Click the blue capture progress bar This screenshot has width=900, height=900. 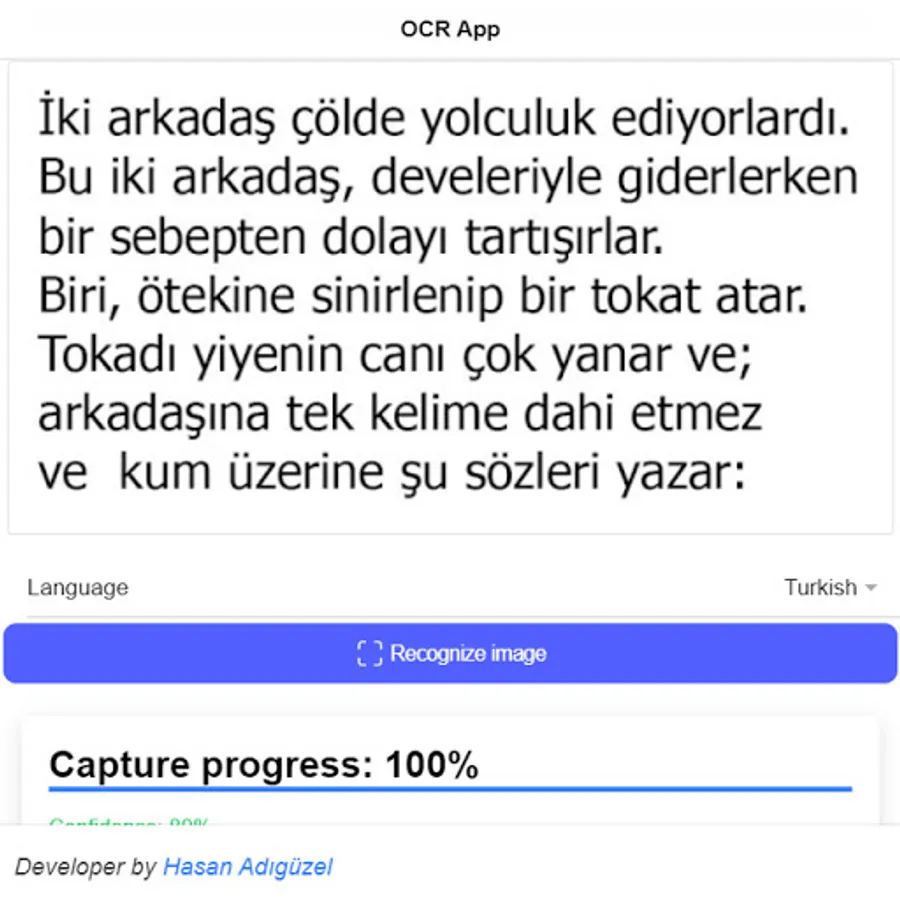point(450,789)
